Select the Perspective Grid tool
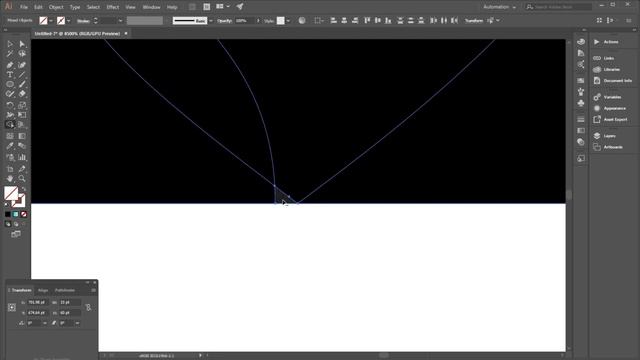 [22, 125]
